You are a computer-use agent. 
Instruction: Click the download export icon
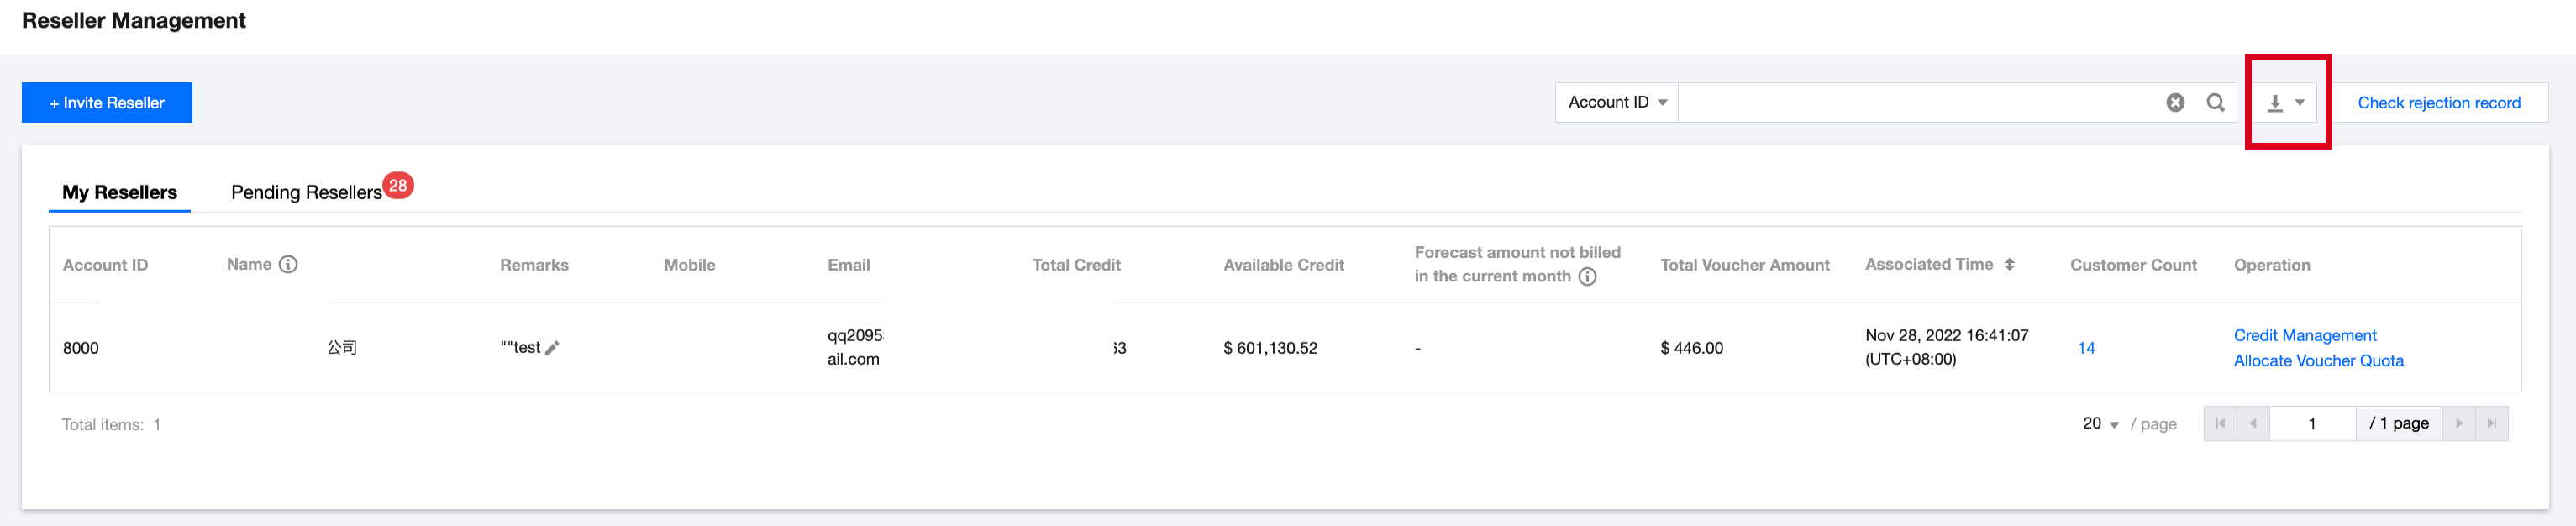click(2275, 103)
